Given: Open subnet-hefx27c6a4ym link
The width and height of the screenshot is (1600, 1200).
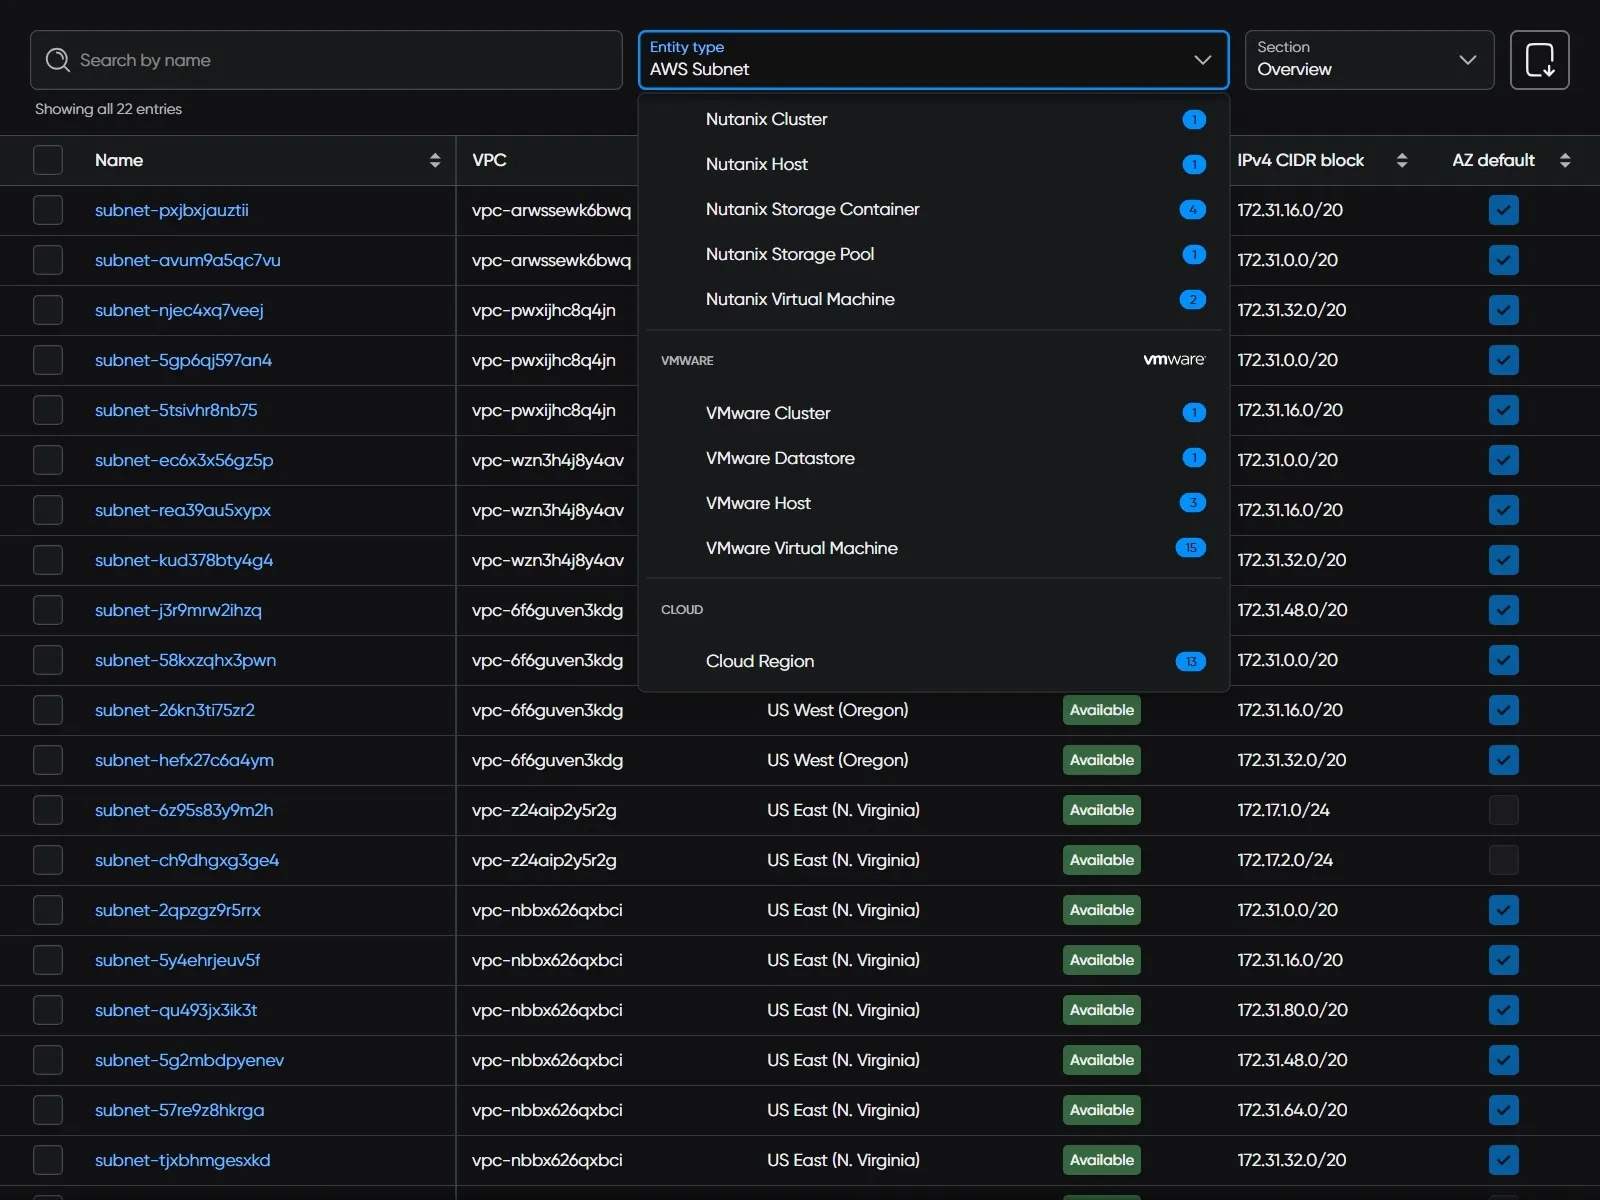Looking at the screenshot, I should tap(184, 760).
